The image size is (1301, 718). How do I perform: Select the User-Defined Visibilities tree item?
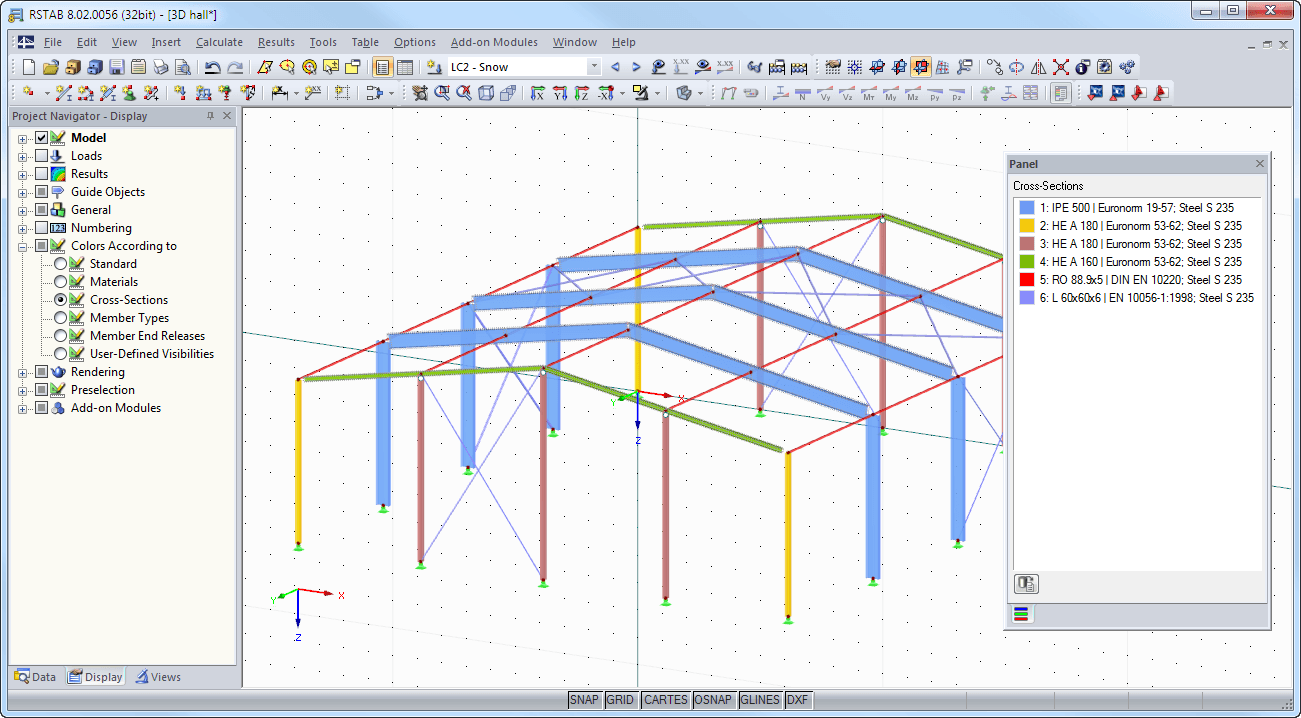(152, 354)
